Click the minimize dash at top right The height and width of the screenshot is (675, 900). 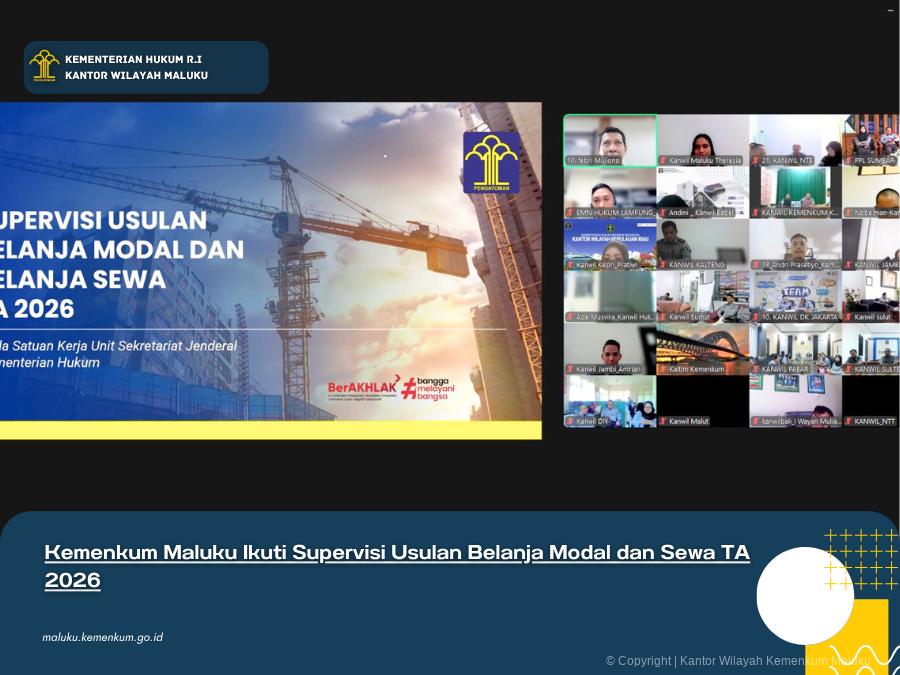pyautogui.click(x=890, y=11)
